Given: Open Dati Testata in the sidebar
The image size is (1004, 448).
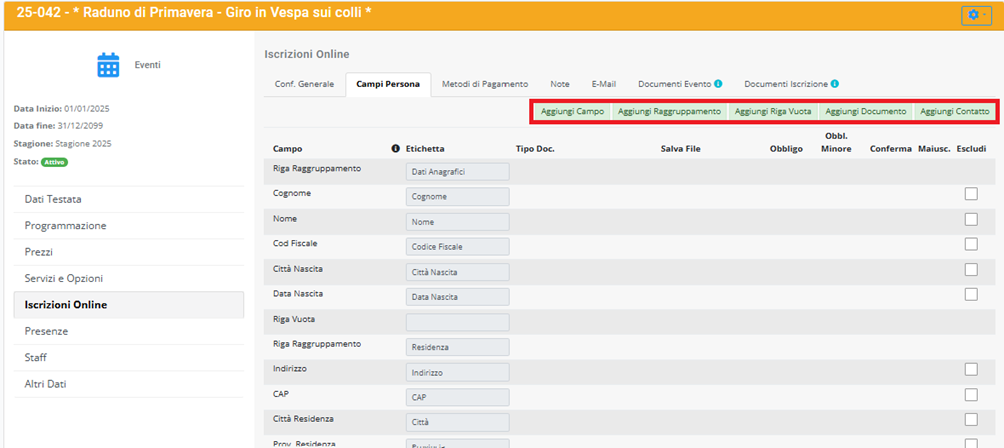Looking at the screenshot, I should point(53,199).
